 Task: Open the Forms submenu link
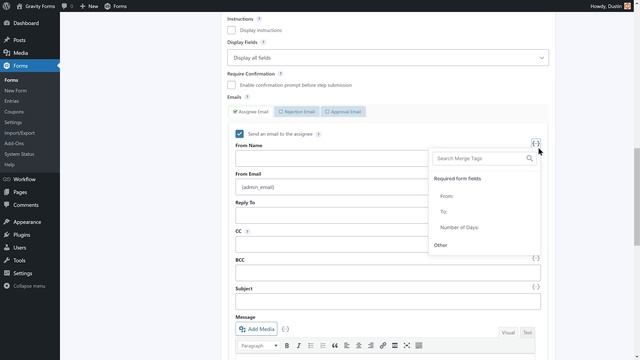11,80
